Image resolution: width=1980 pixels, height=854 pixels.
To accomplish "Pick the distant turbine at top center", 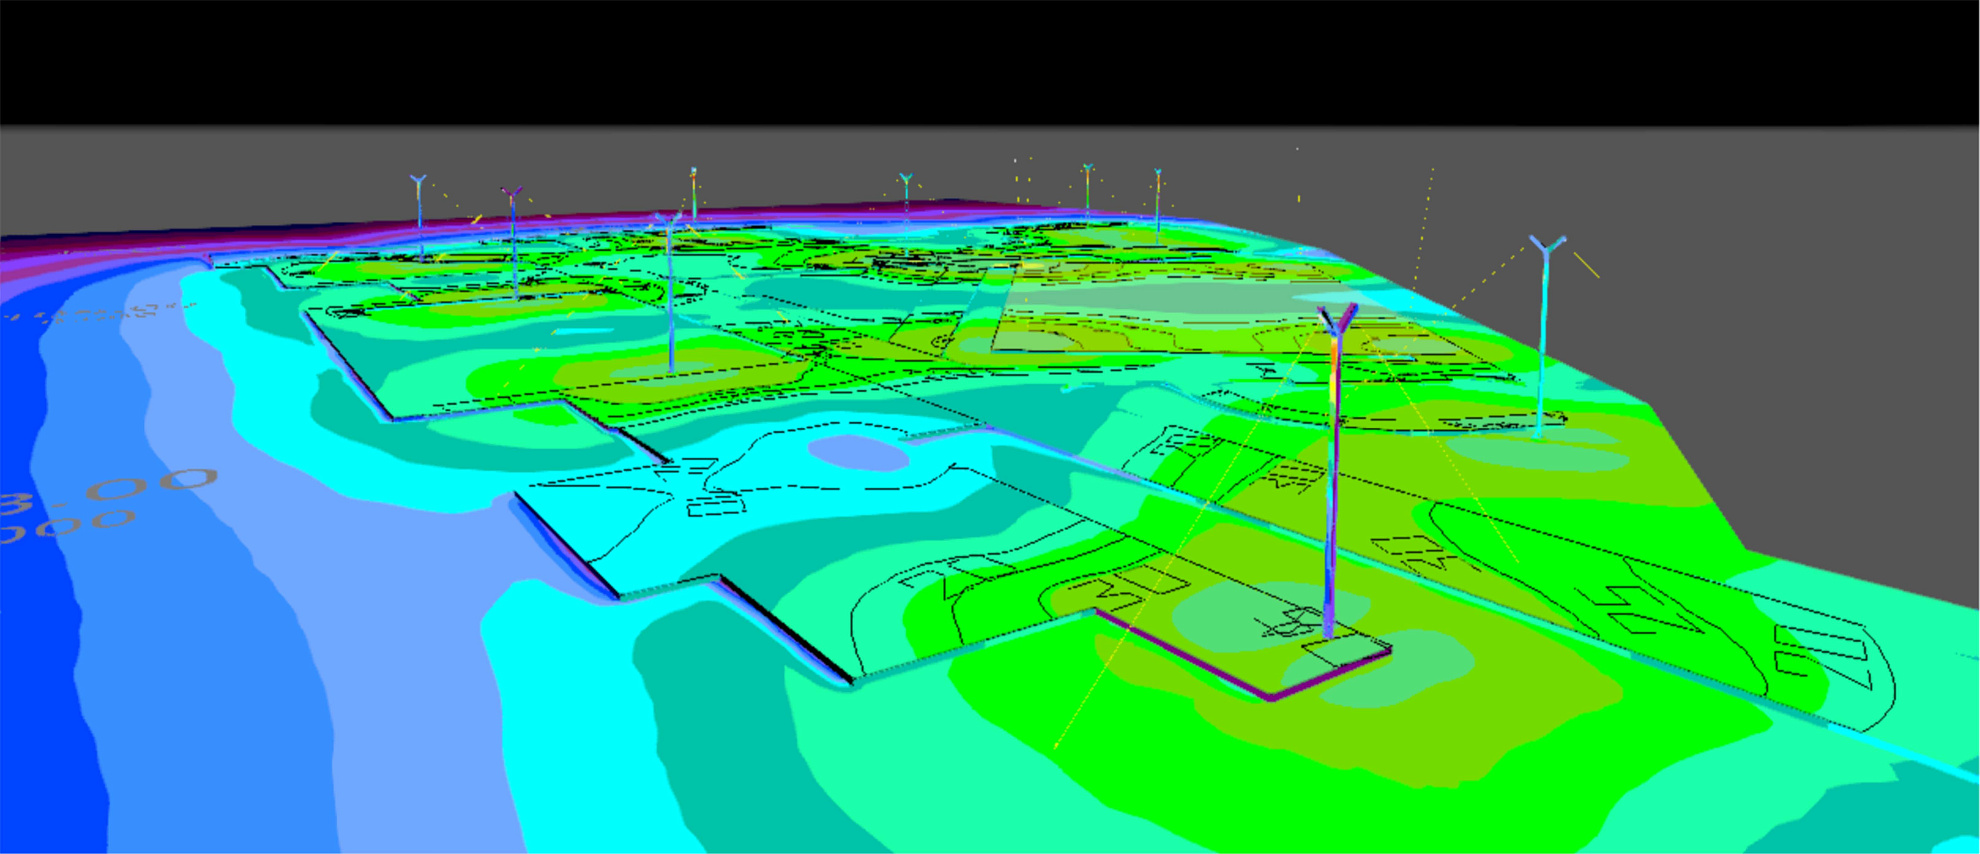I will point(905,181).
